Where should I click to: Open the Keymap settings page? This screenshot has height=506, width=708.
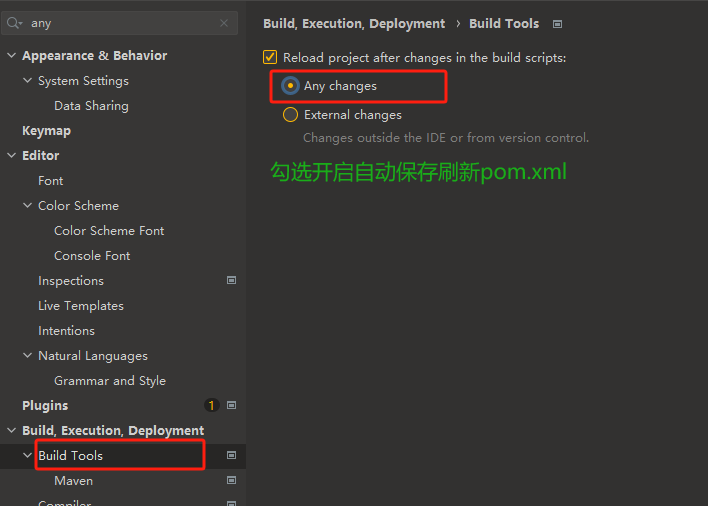[x=47, y=131]
